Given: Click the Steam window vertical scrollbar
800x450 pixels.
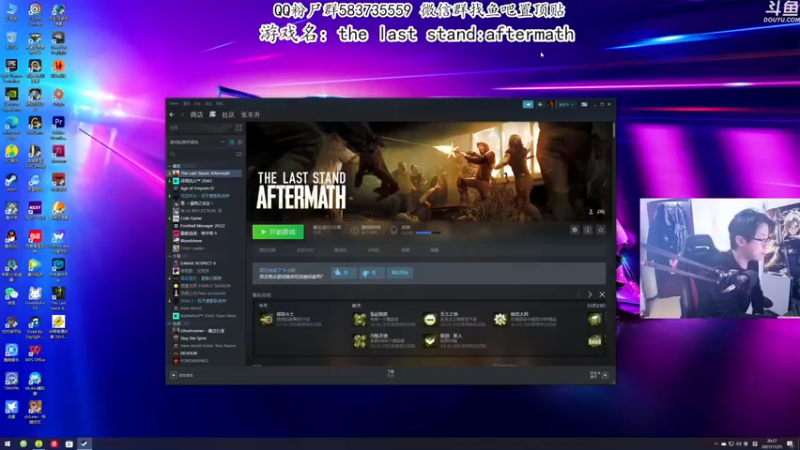Looking at the screenshot, I should (x=613, y=131).
